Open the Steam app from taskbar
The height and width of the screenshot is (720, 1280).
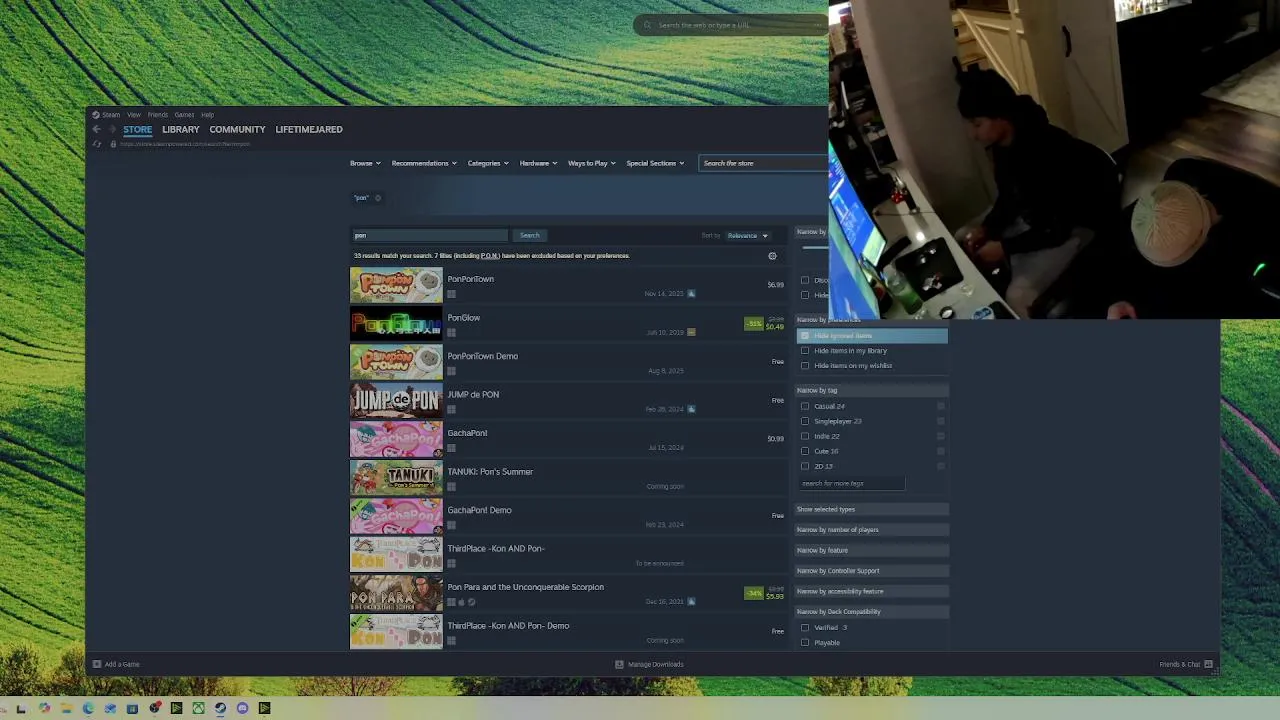pyautogui.click(x=220, y=708)
